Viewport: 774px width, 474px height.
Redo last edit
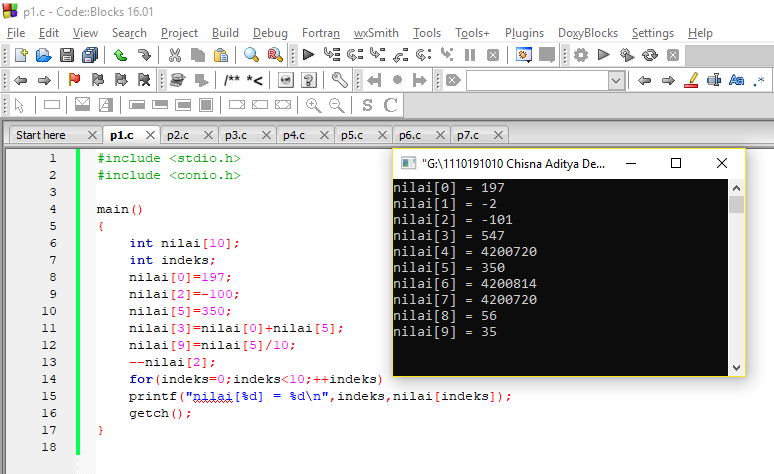tap(144, 55)
